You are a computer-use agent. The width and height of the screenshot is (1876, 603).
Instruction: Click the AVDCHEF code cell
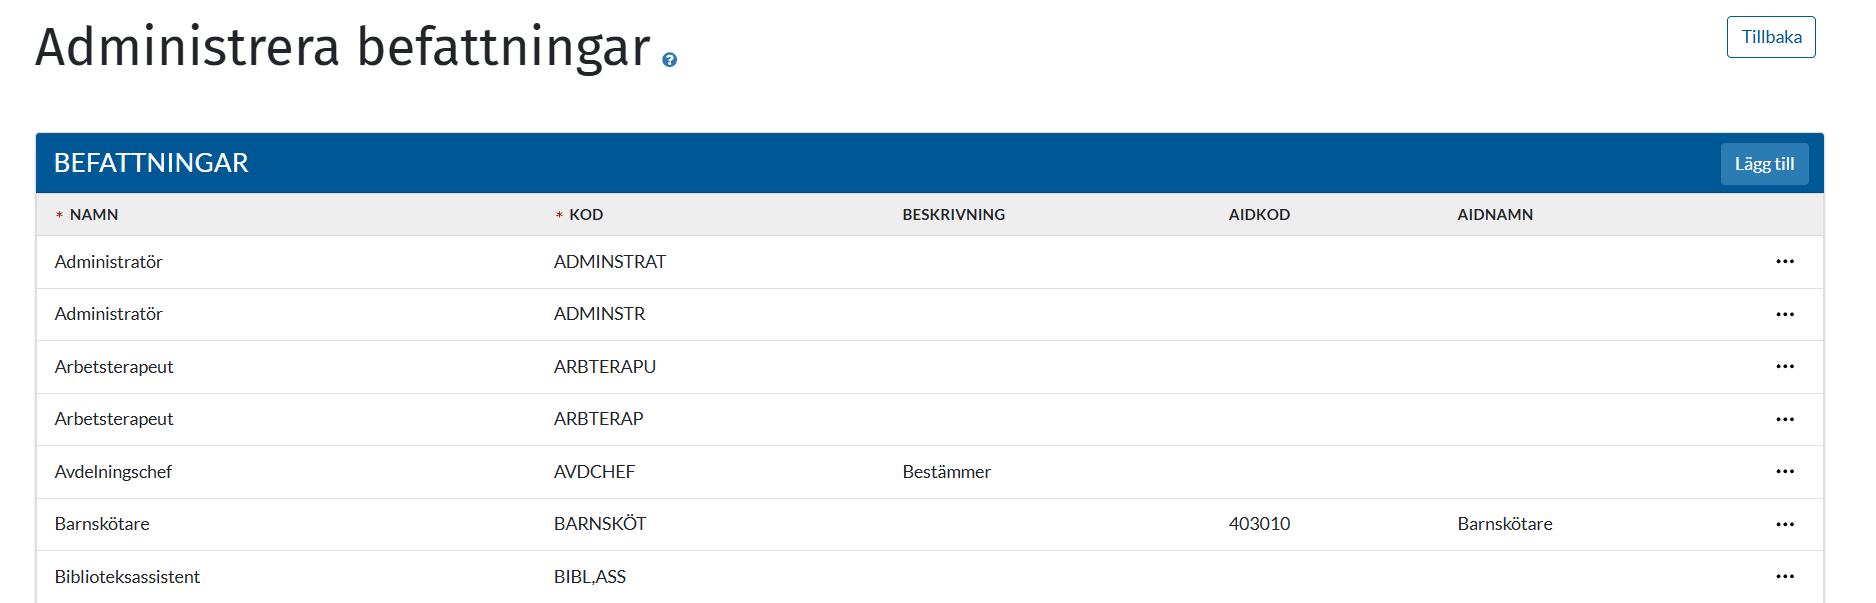[594, 472]
